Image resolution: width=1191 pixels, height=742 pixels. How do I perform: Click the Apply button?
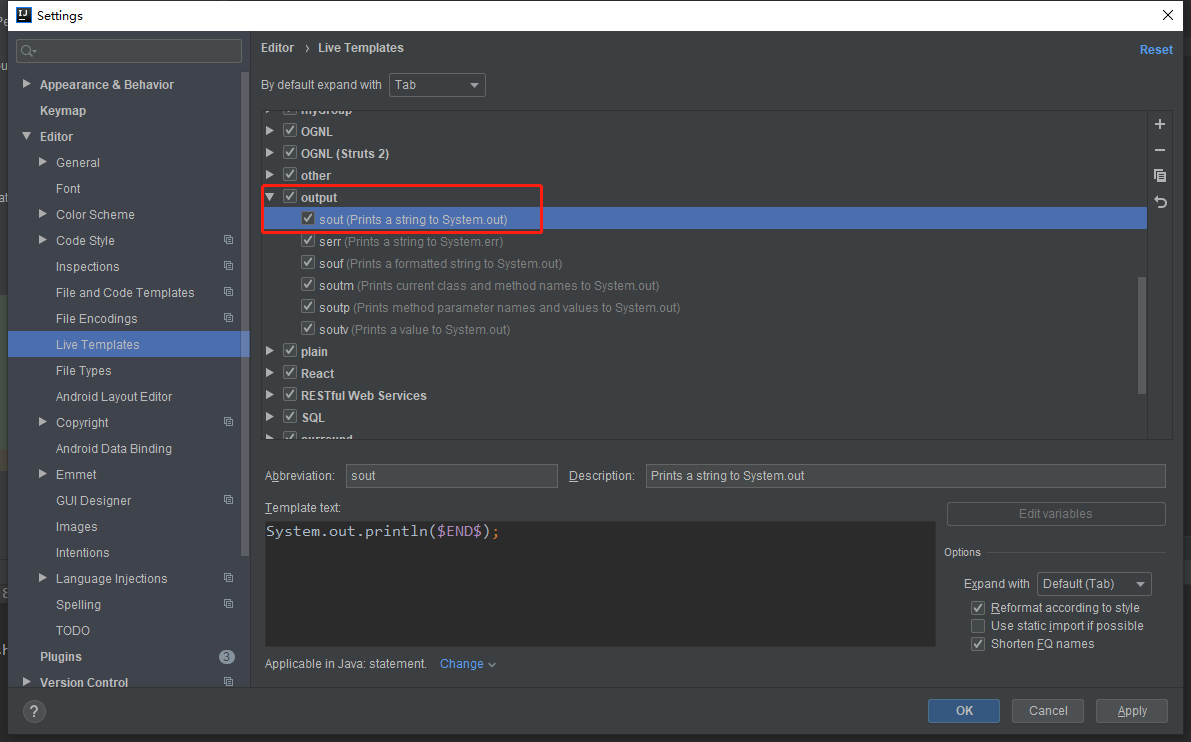[1132, 711]
